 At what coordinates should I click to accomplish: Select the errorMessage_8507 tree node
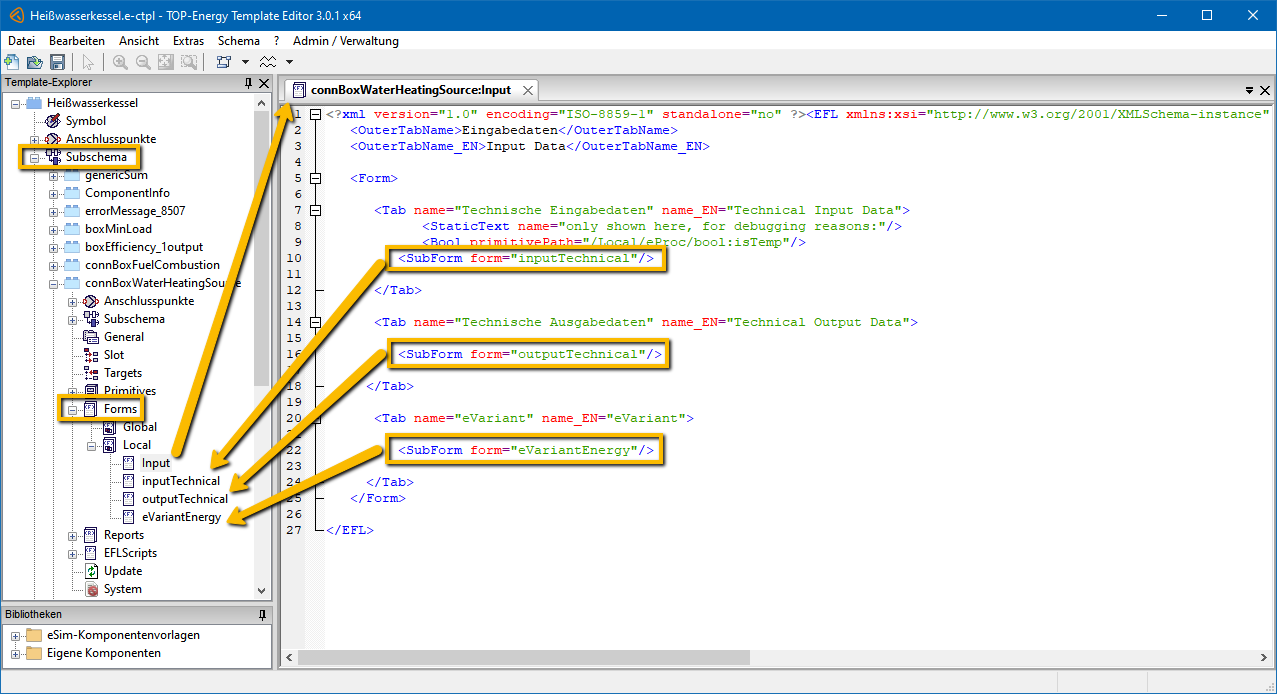coord(135,211)
